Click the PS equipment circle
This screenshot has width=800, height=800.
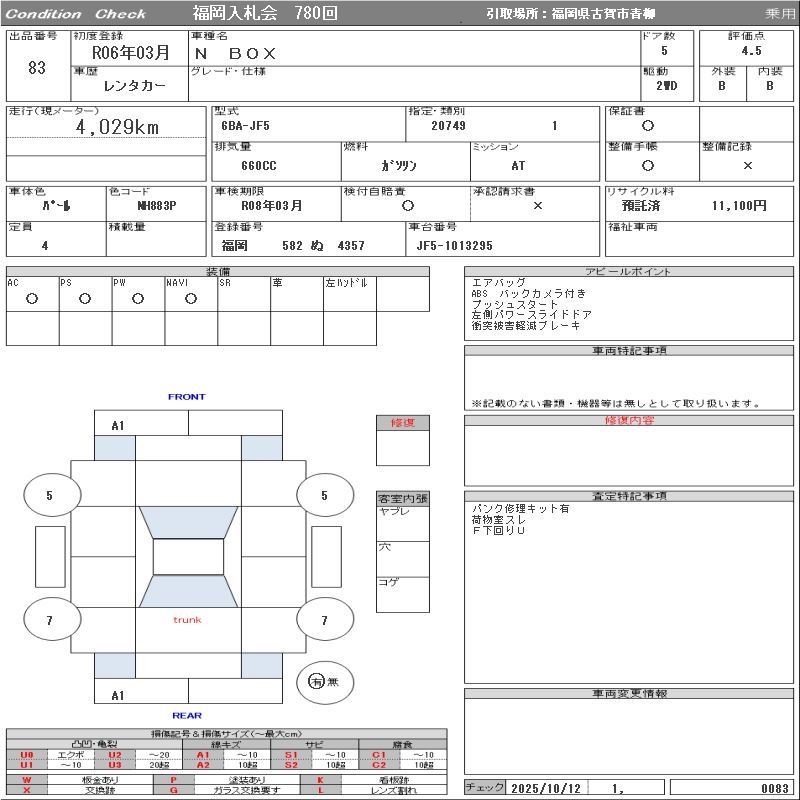(85, 299)
